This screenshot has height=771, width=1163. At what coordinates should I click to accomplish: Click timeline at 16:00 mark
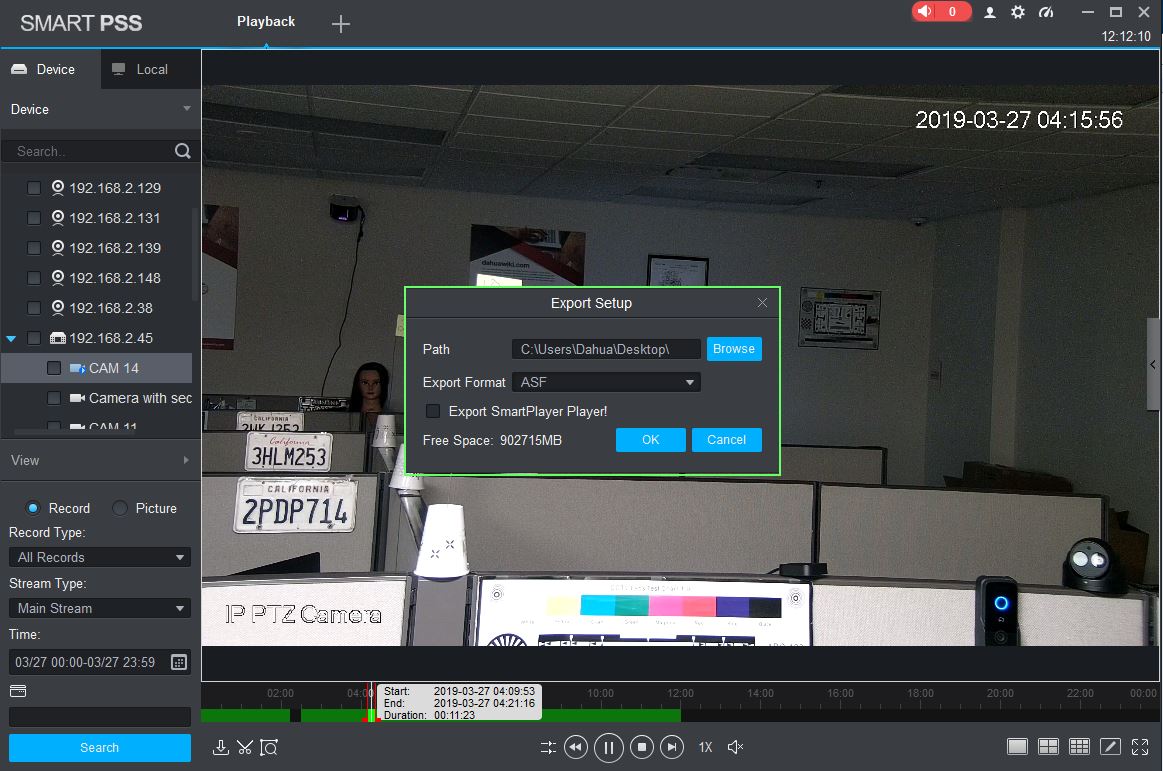point(840,694)
